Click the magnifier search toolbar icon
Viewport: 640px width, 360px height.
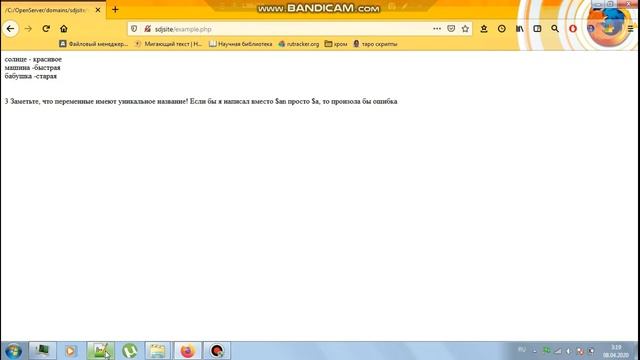[x=555, y=29]
